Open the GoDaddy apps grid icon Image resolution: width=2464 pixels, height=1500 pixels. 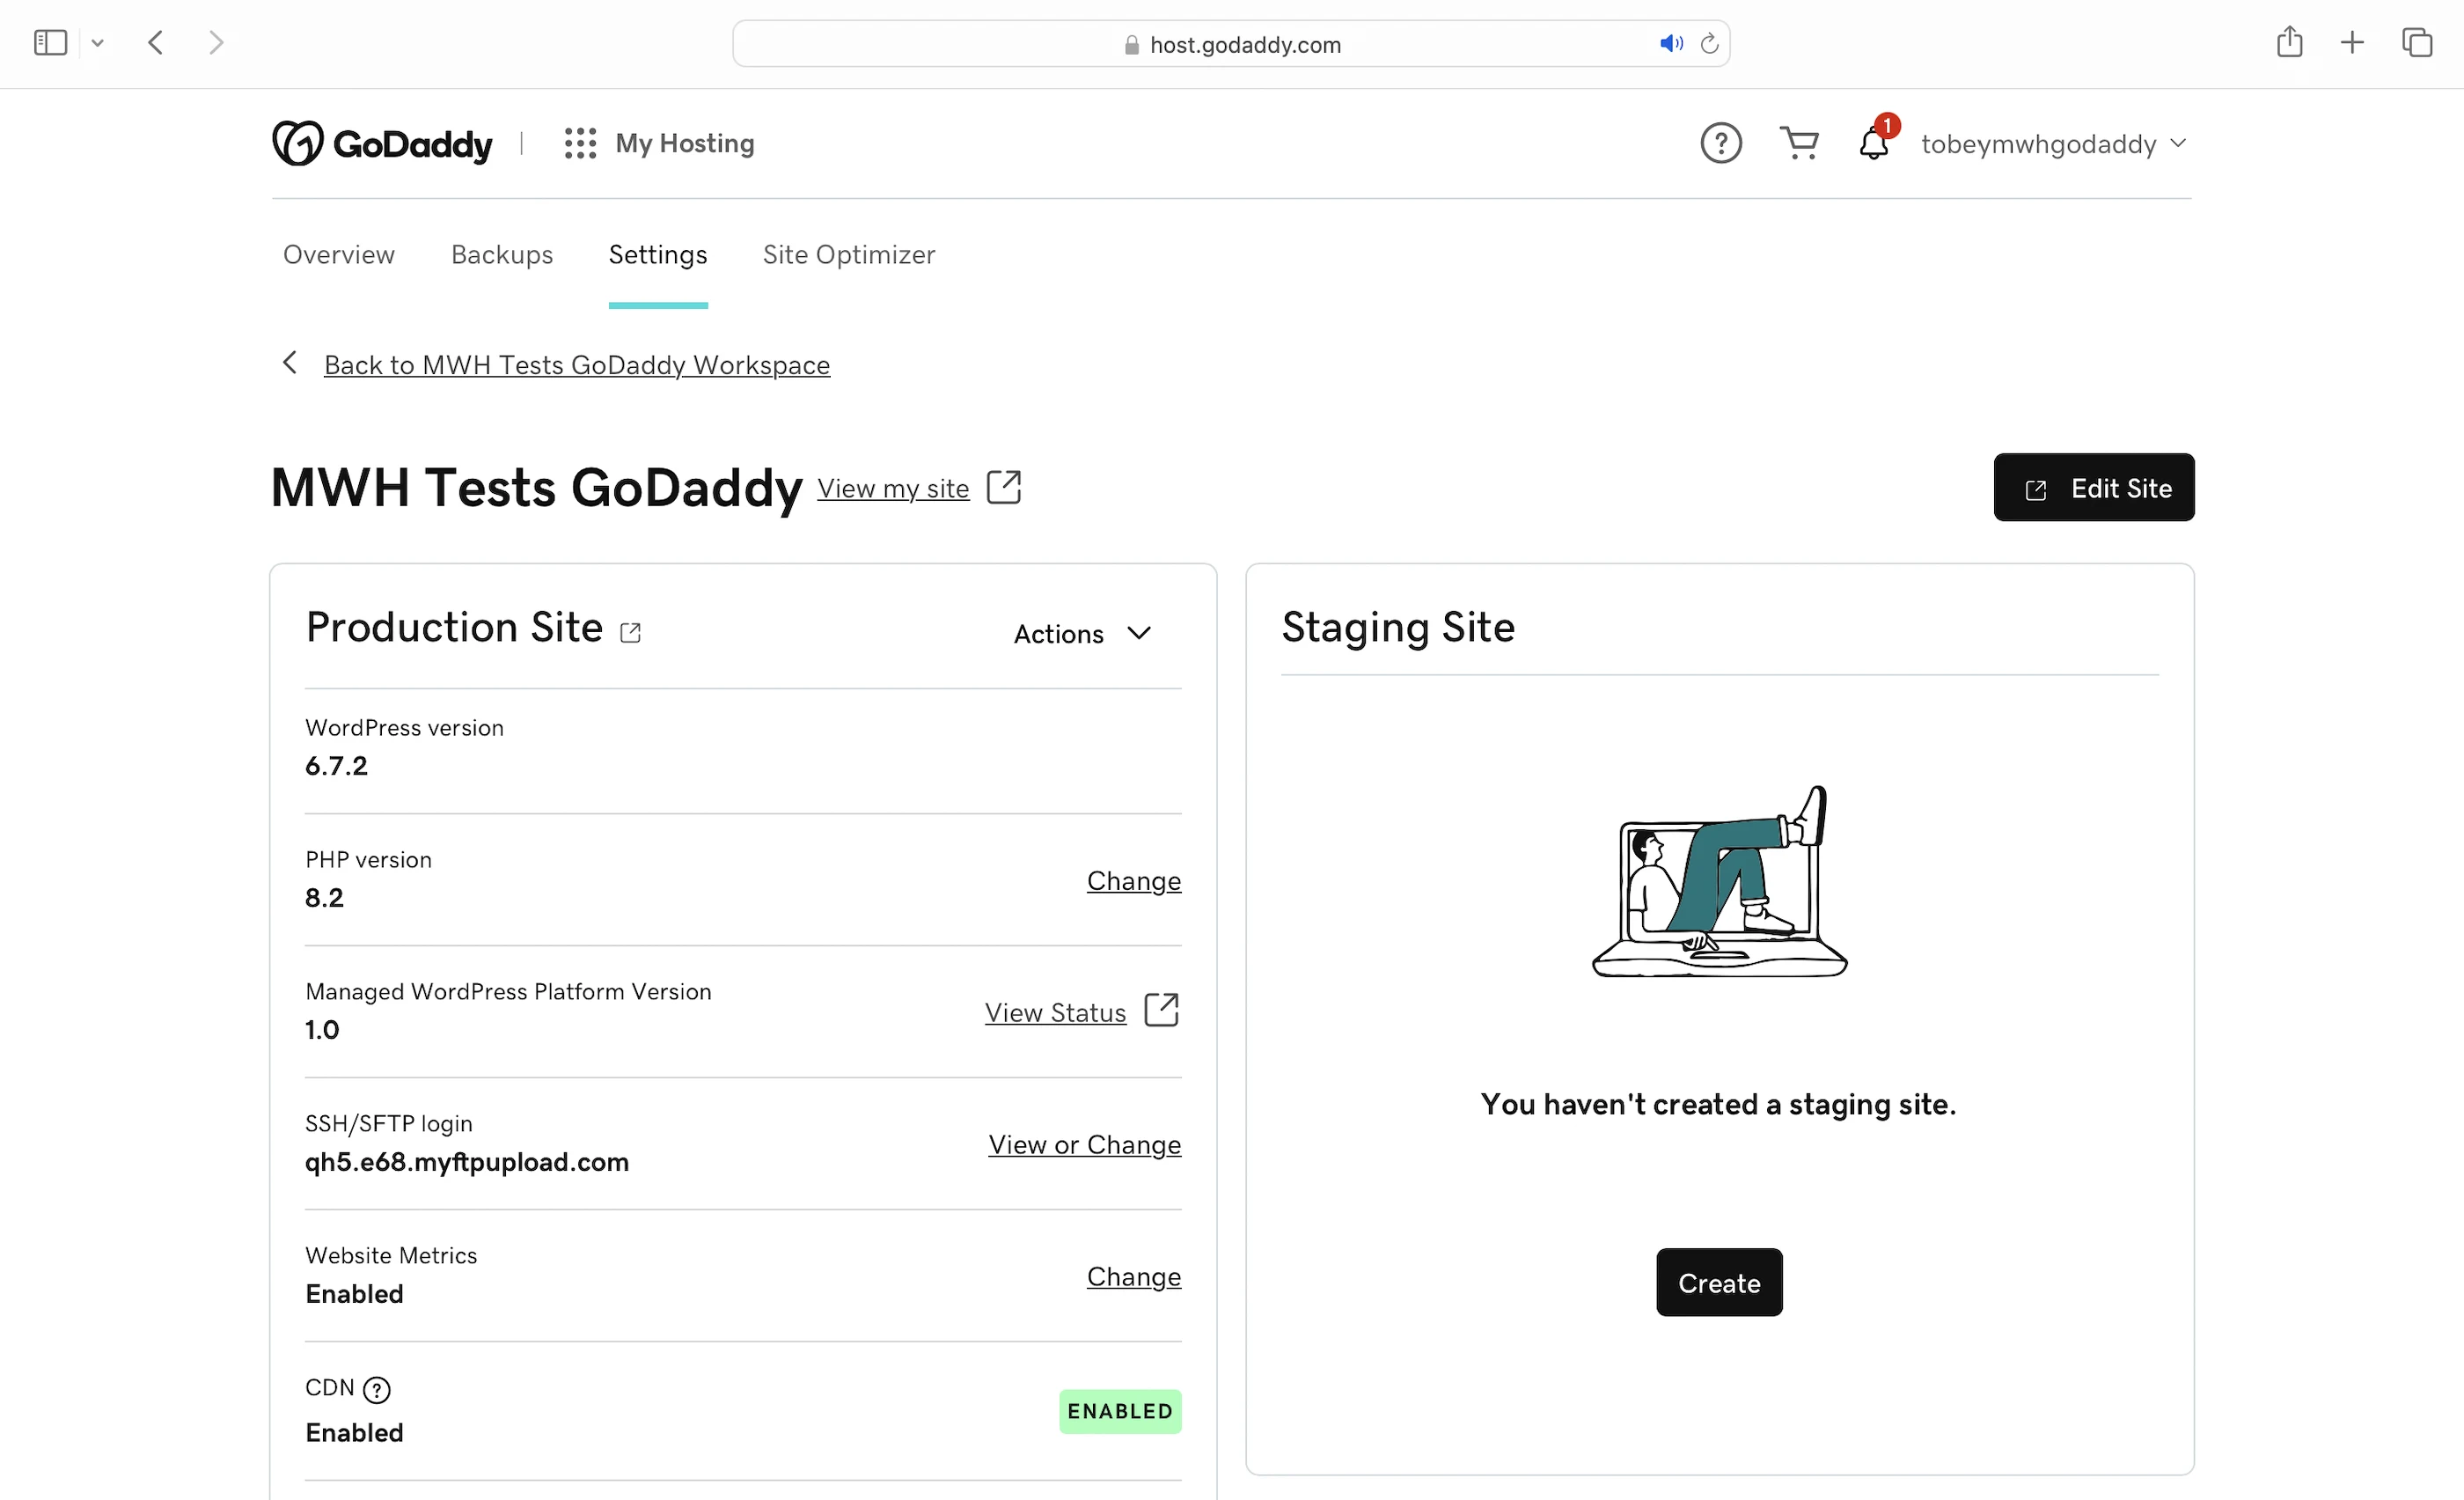[580, 143]
